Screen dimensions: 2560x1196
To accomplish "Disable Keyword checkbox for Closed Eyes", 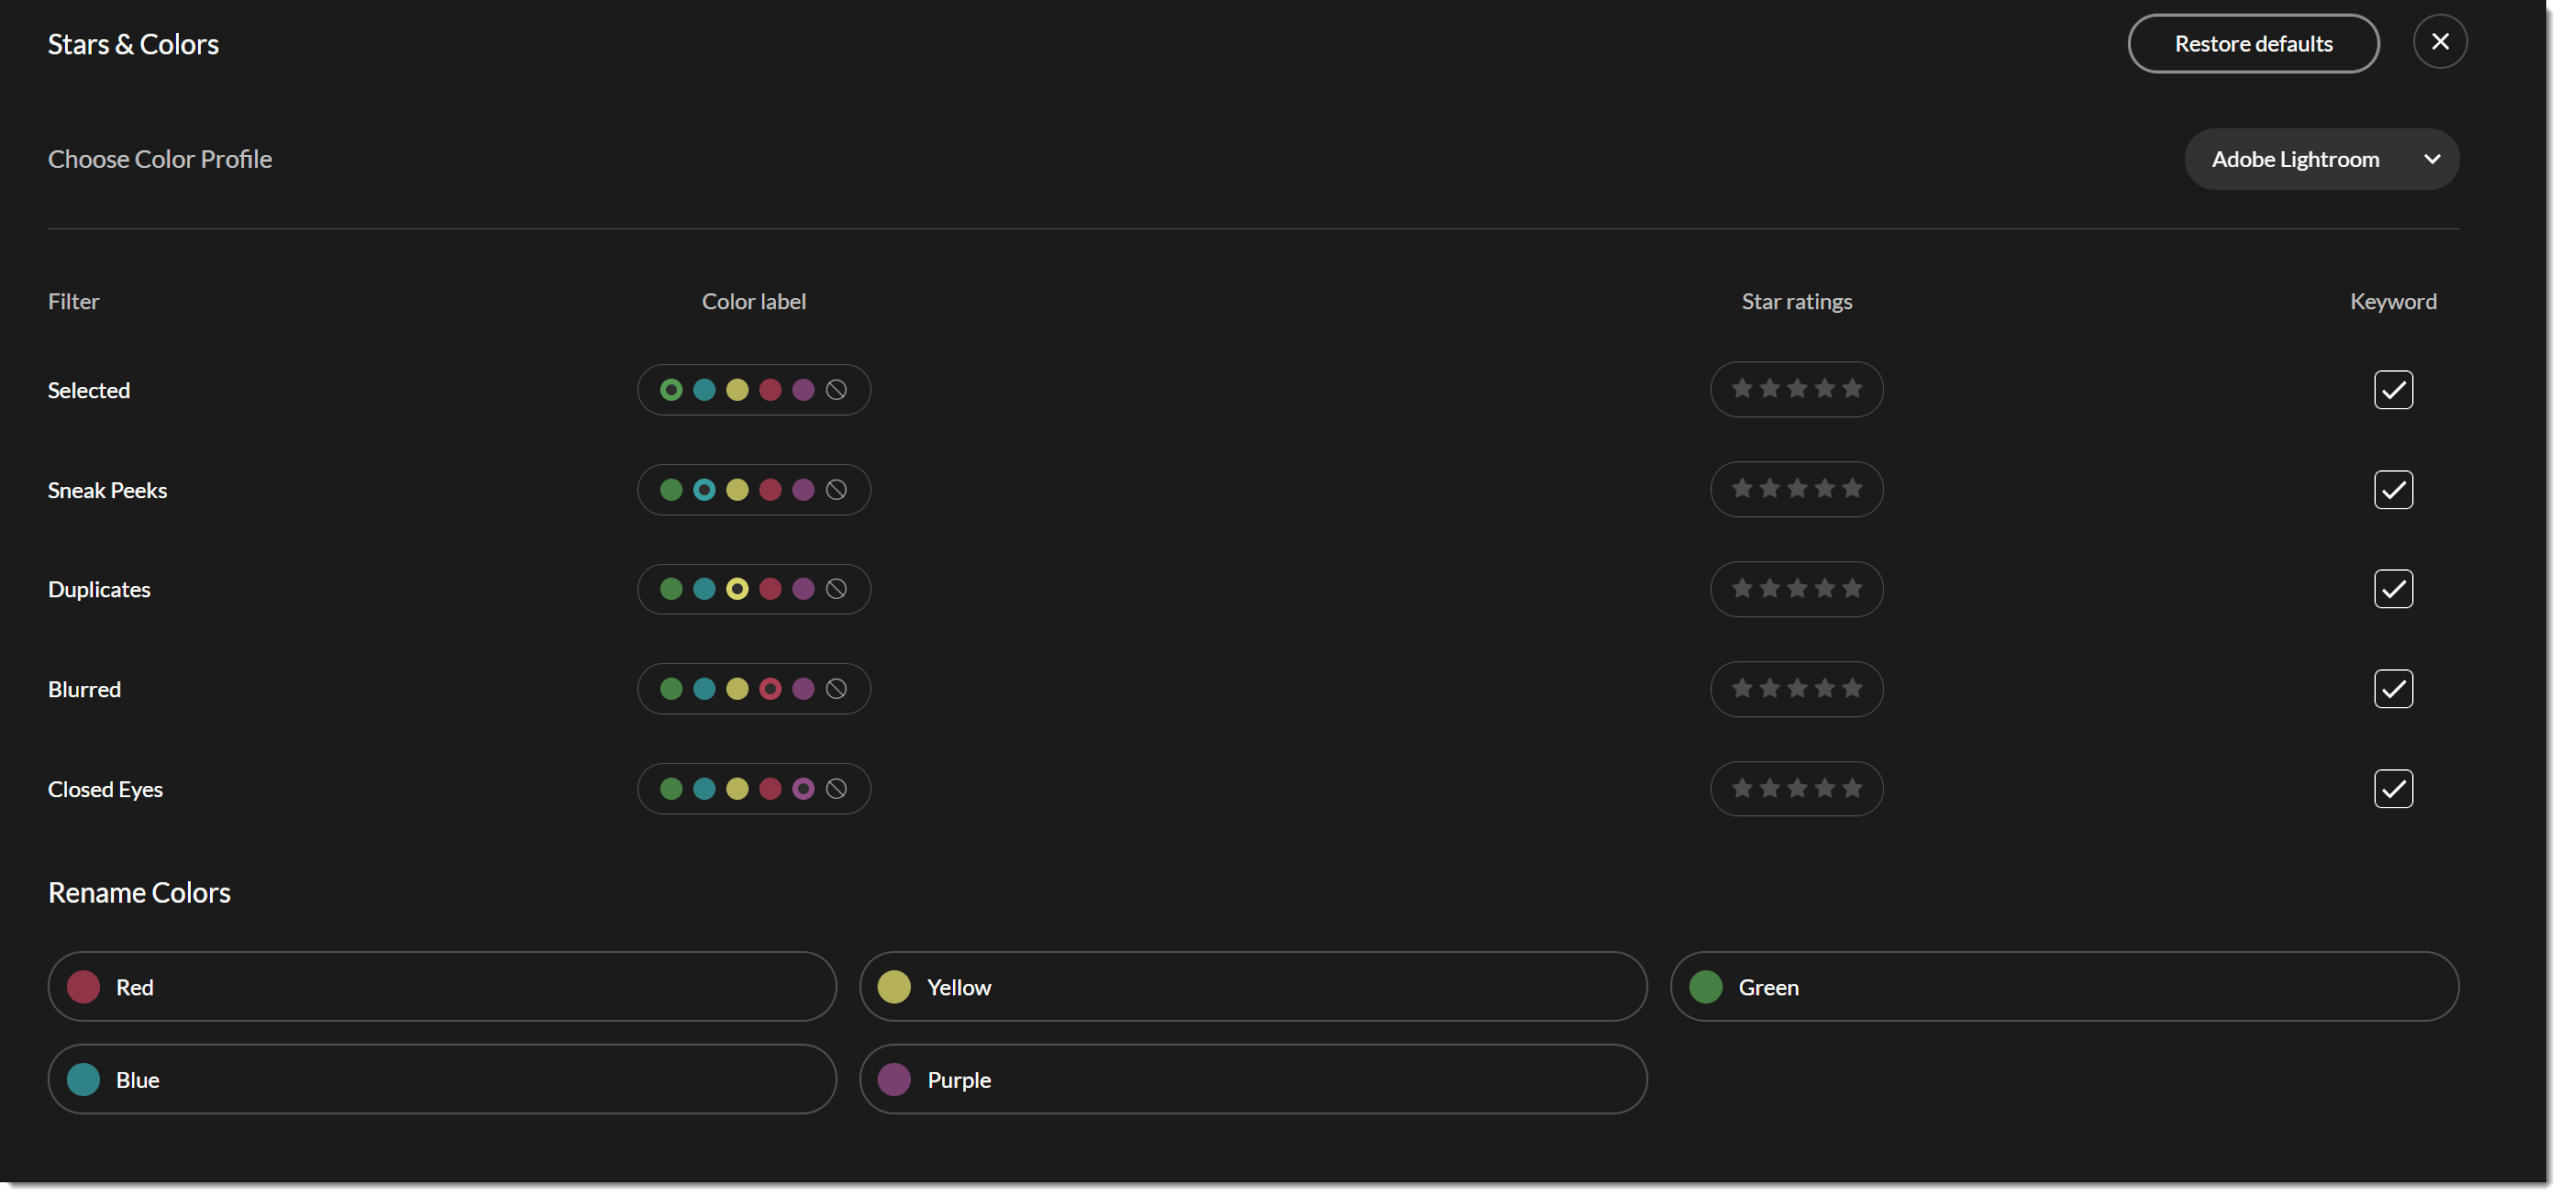I will click(2393, 789).
